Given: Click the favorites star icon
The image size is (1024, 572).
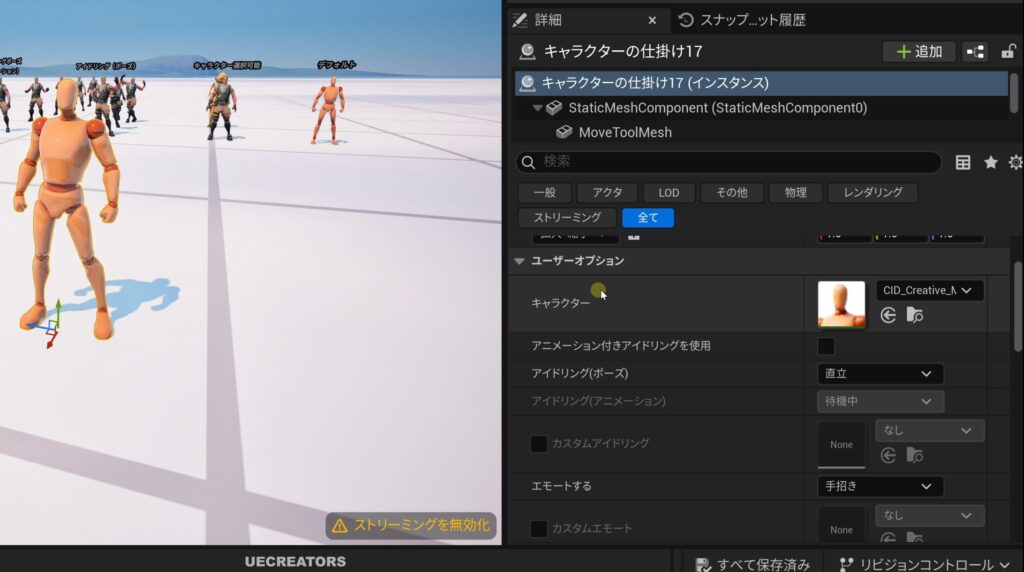Looking at the screenshot, I should coord(990,163).
